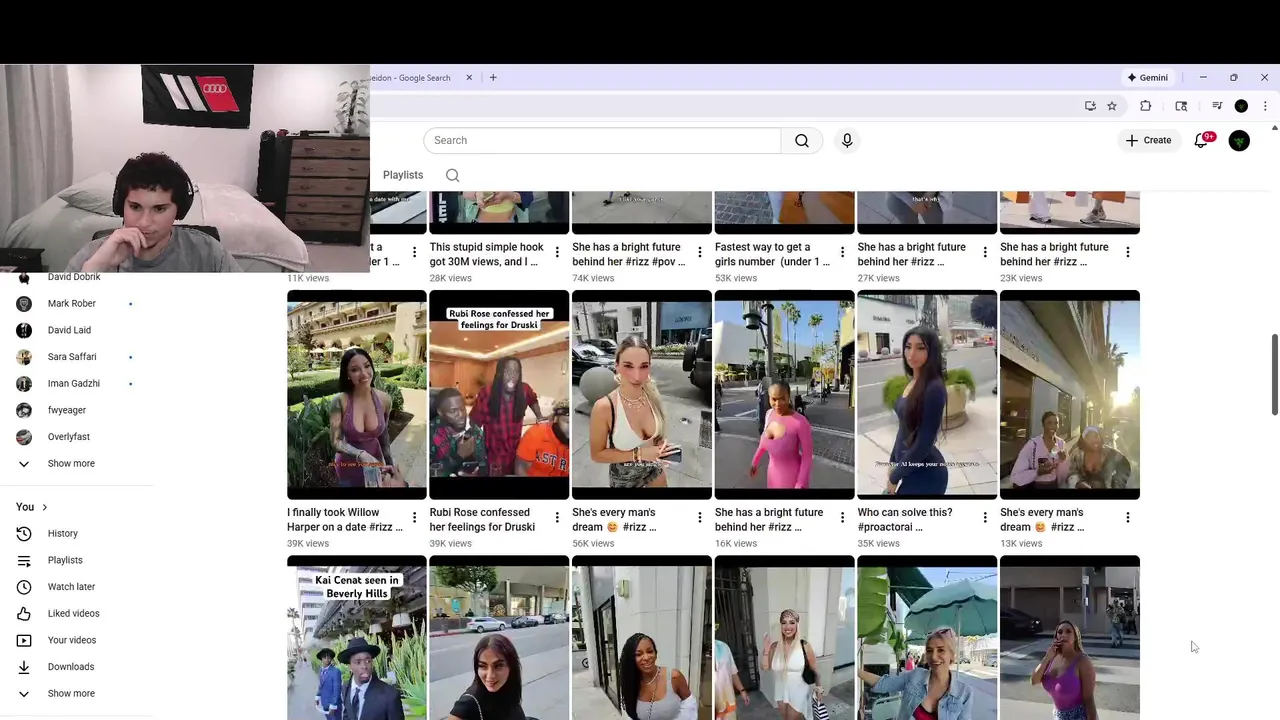Open the Chrome three-dot menu
The width and height of the screenshot is (1280, 720).
1265,106
